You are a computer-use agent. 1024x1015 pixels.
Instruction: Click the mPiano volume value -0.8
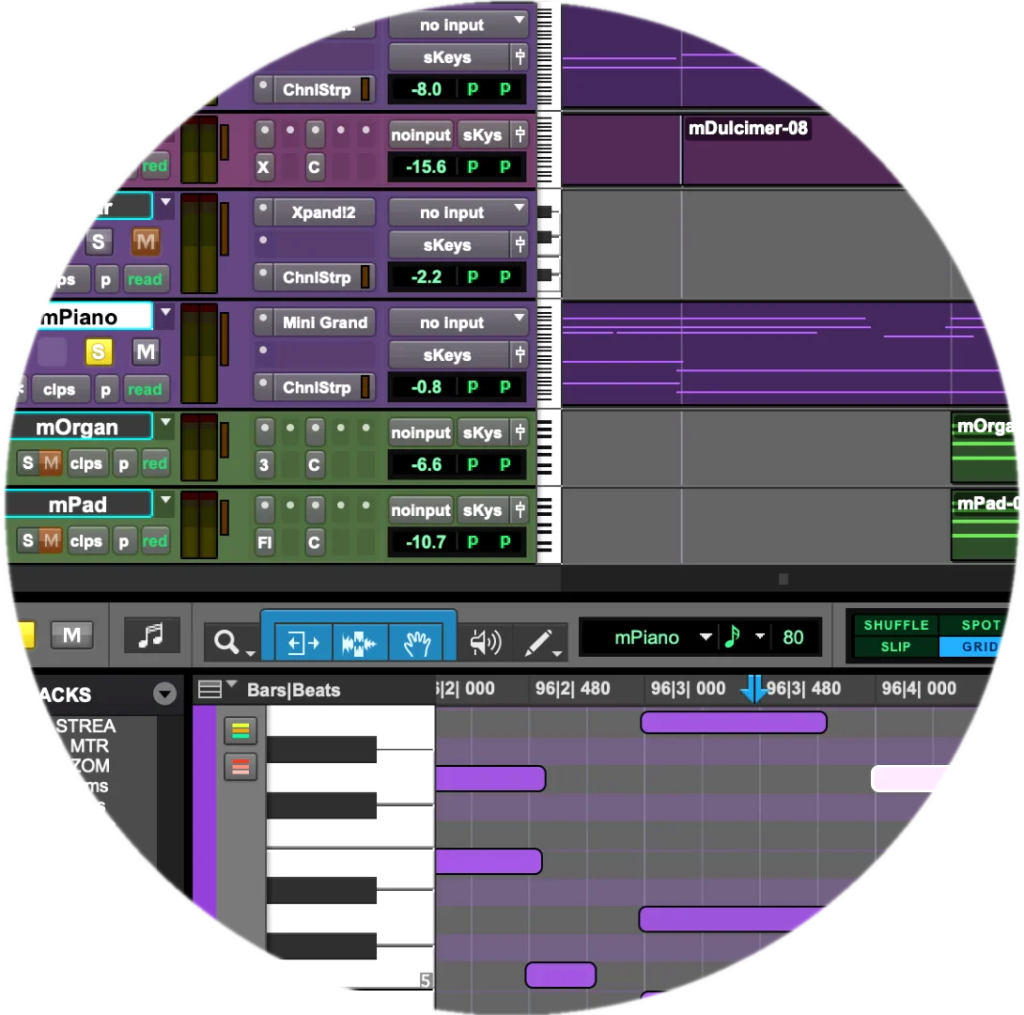click(426, 387)
